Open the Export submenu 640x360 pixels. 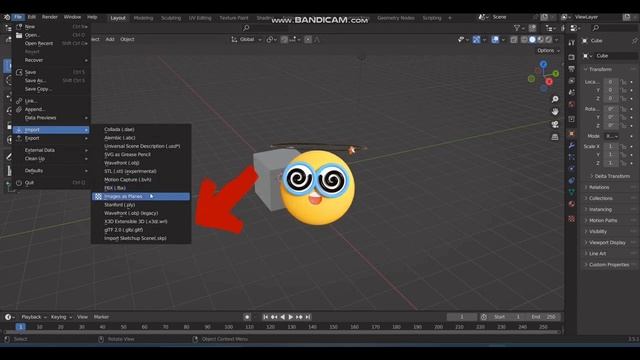[51, 138]
